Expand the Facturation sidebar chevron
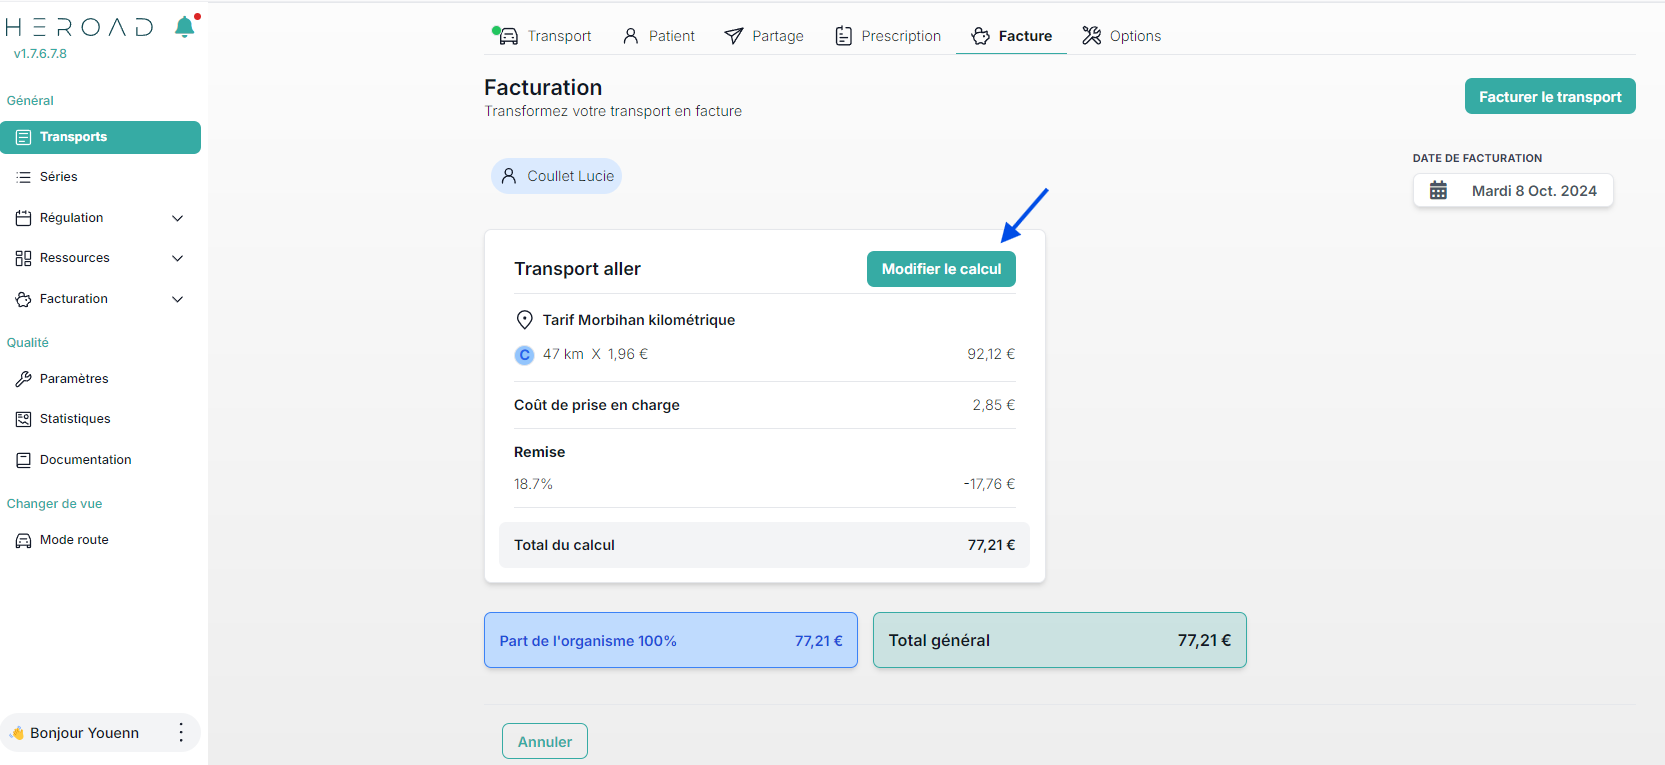The image size is (1665, 765). pyautogui.click(x=178, y=299)
